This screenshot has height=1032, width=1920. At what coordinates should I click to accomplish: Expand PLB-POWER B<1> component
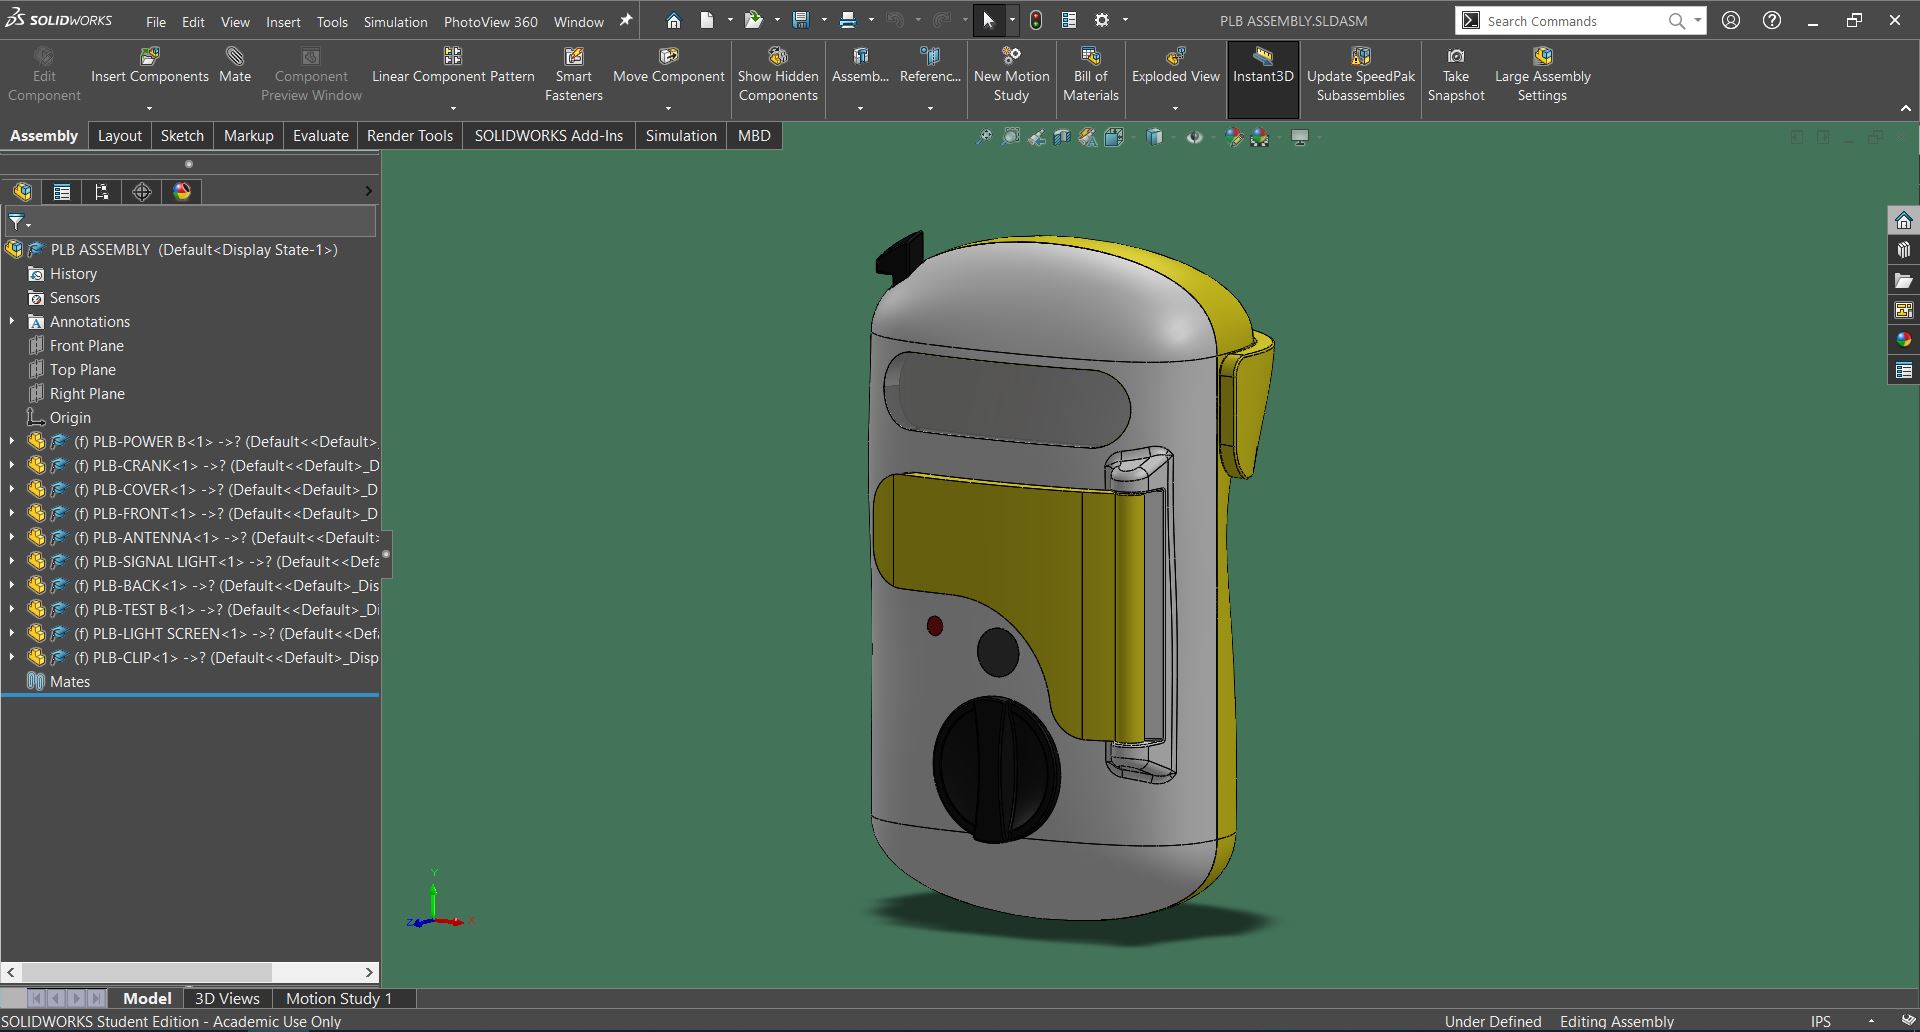tap(12, 441)
